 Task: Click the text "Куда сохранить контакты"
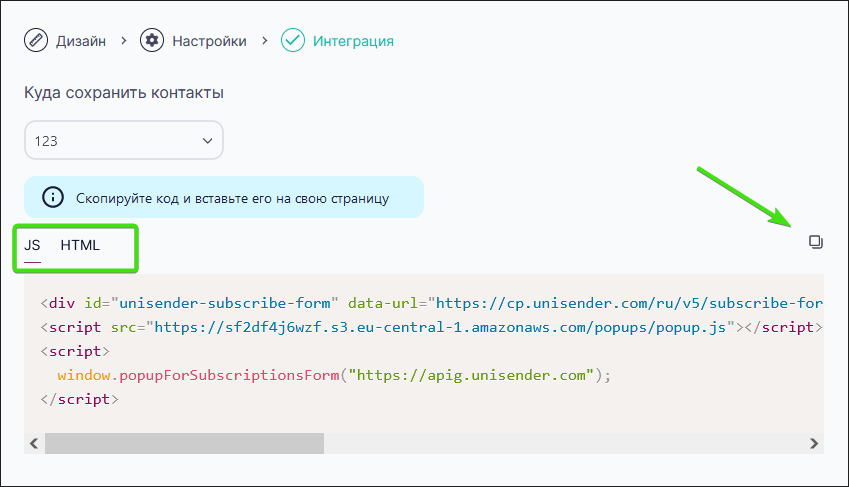[x=123, y=93]
